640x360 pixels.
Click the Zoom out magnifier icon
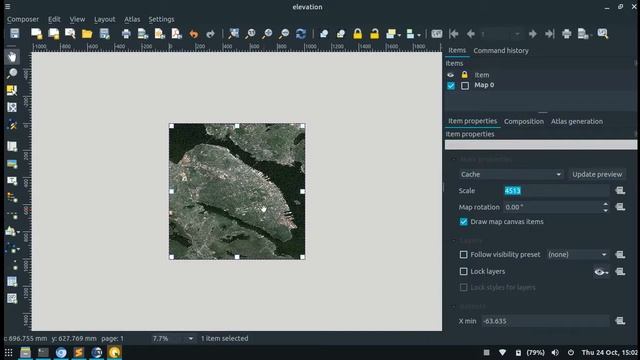[x=284, y=33]
